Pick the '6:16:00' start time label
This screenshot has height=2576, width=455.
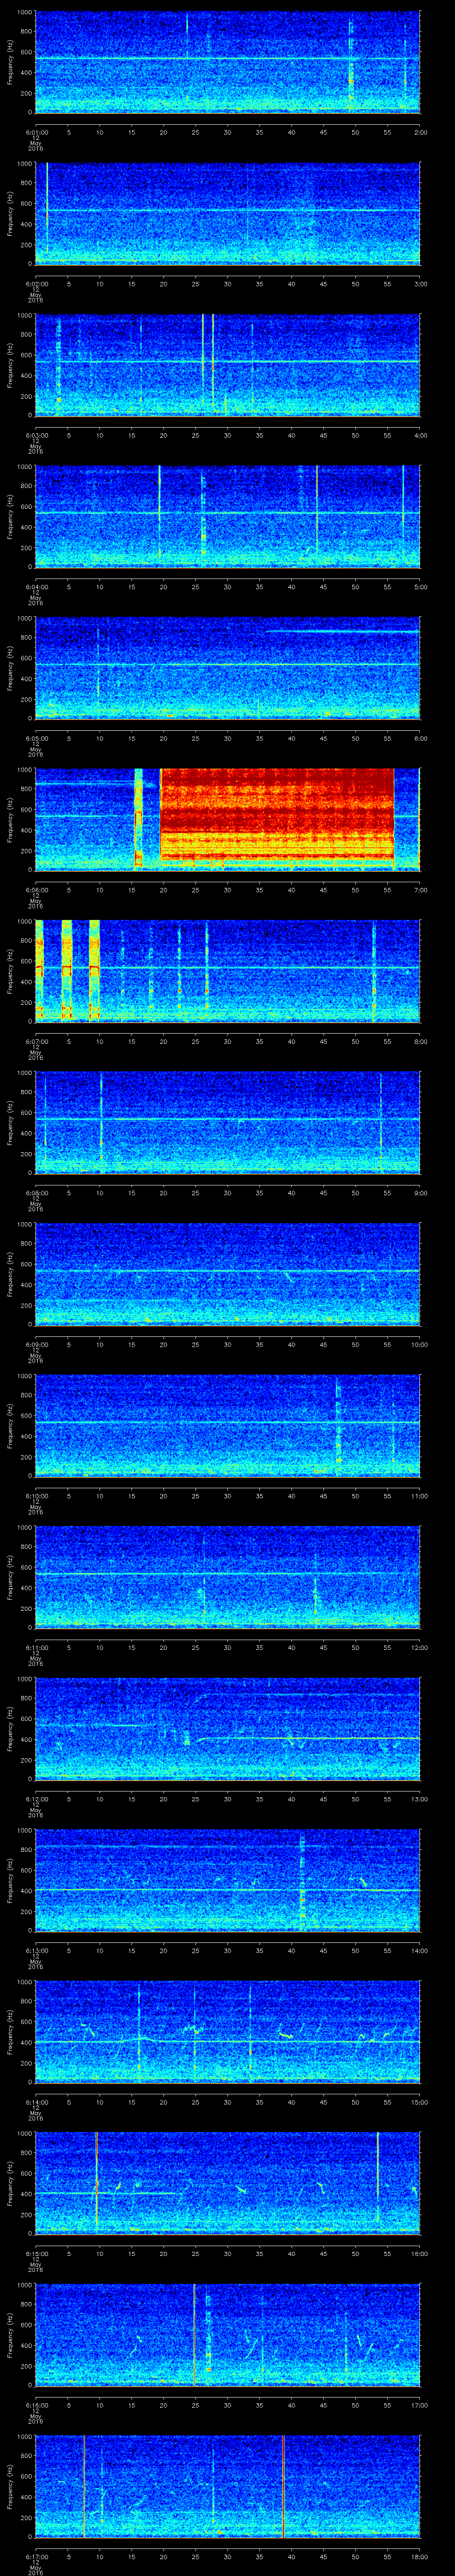(36, 2405)
